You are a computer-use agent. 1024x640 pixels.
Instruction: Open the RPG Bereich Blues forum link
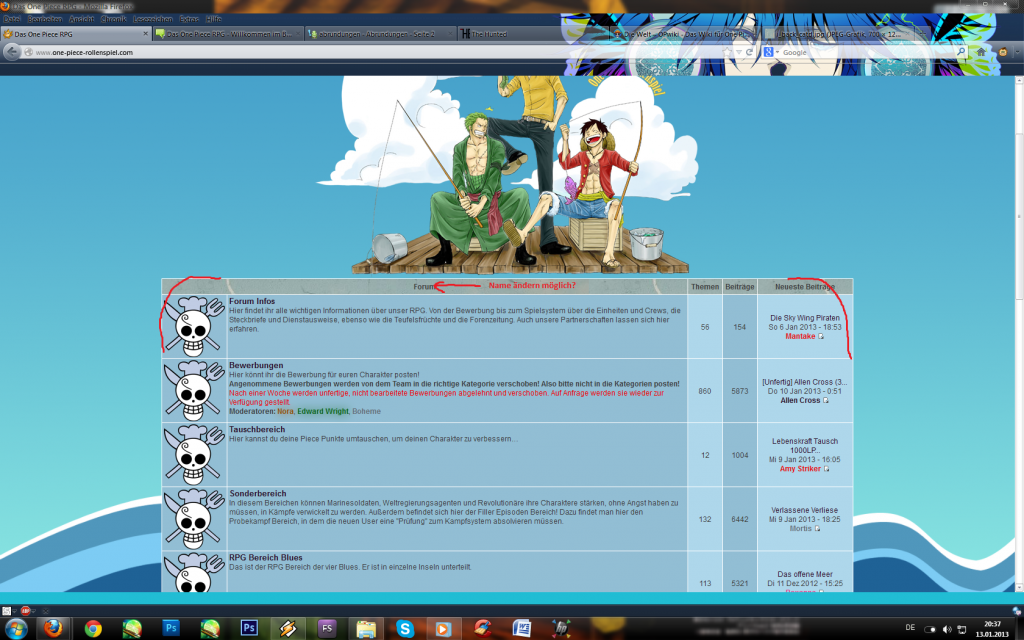pyautogui.click(x=266, y=557)
